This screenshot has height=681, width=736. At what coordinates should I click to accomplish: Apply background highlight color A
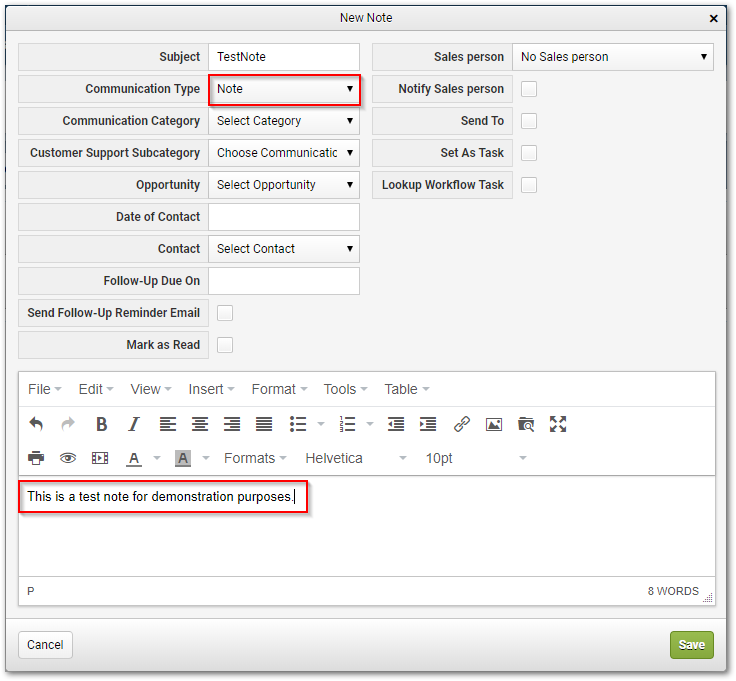[183, 459]
